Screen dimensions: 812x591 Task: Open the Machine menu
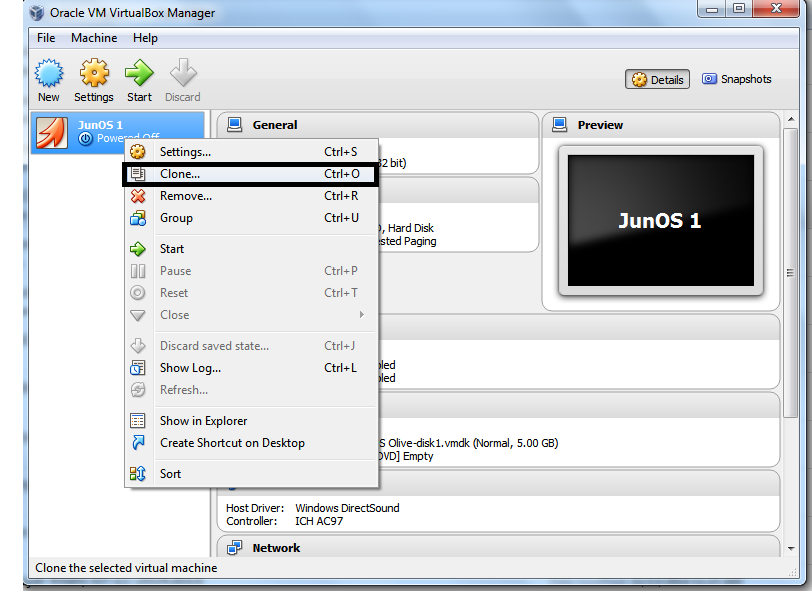pos(94,38)
